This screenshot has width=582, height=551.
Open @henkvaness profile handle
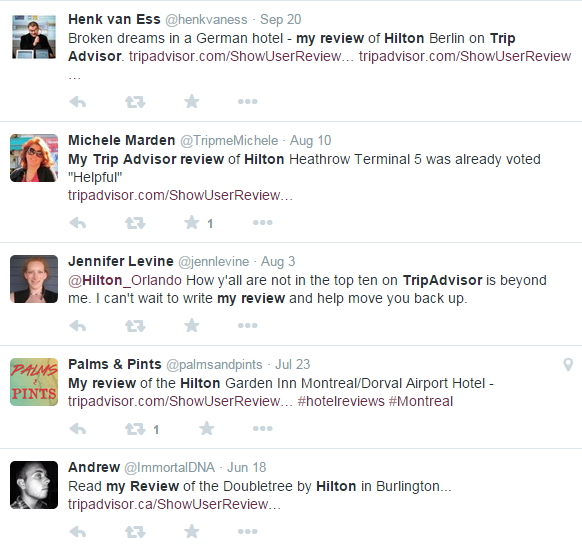pyautogui.click(x=206, y=20)
